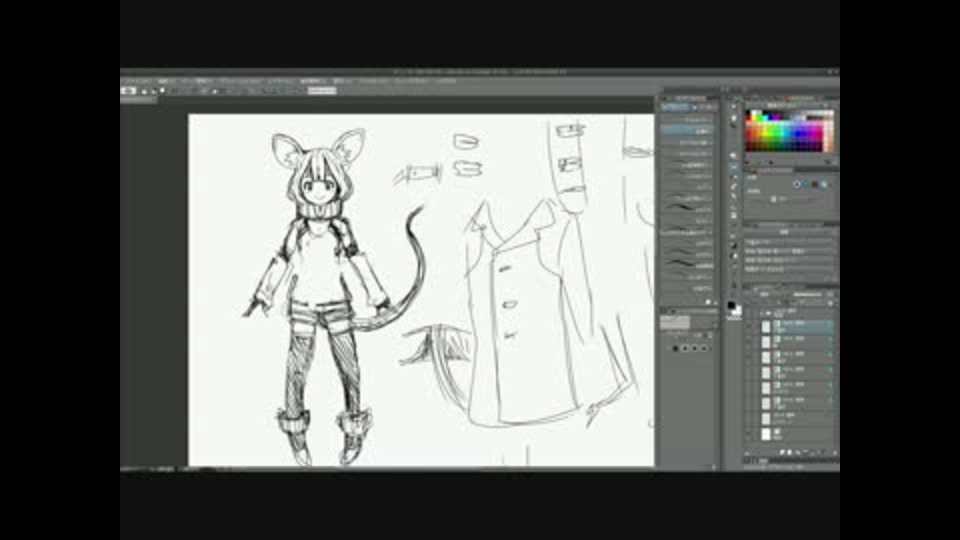Pick a color from the color set grid
Viewport: 960px width, 540px height.
tap(789, 131)
